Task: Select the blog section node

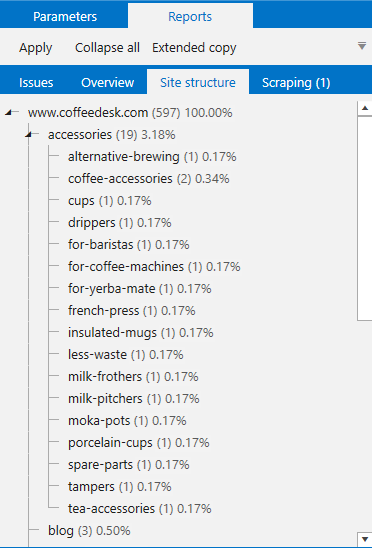Action: tap(89, 531)
